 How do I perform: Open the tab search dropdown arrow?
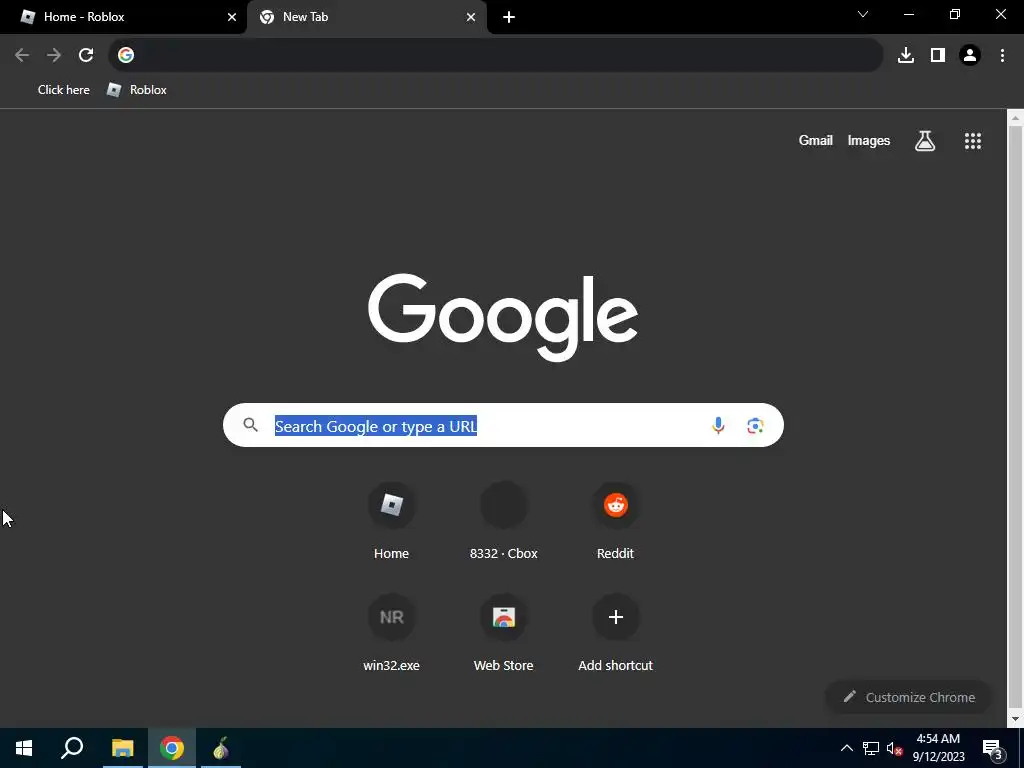click(863, 14)
